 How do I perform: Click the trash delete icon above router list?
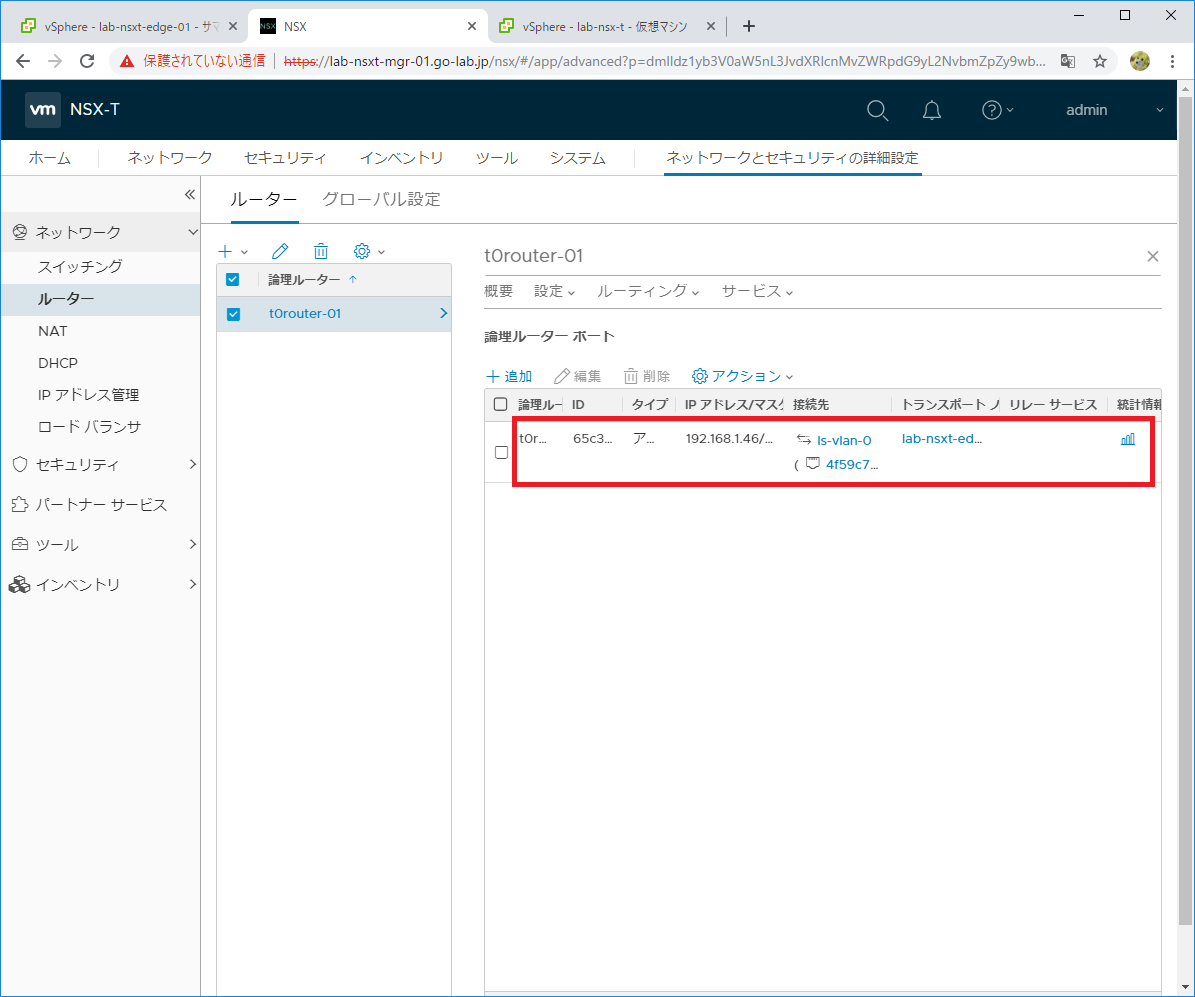[321, 251]
